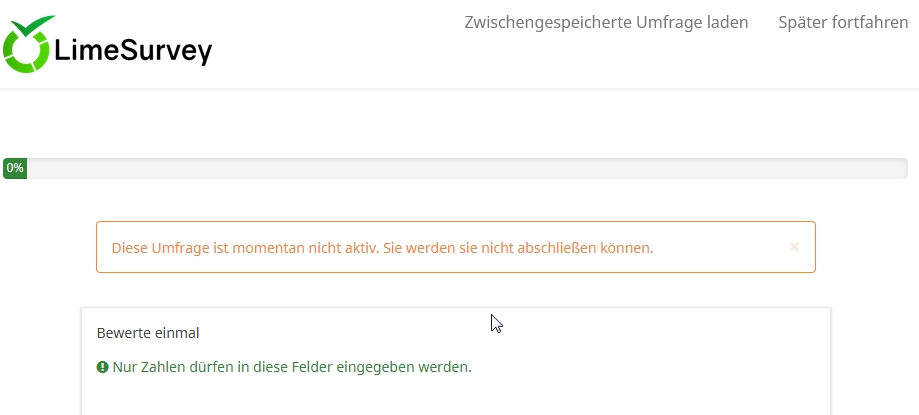Click the "Nur Zahlen dürfen" validation hint text
919x415 pixels.
[292, 368]
